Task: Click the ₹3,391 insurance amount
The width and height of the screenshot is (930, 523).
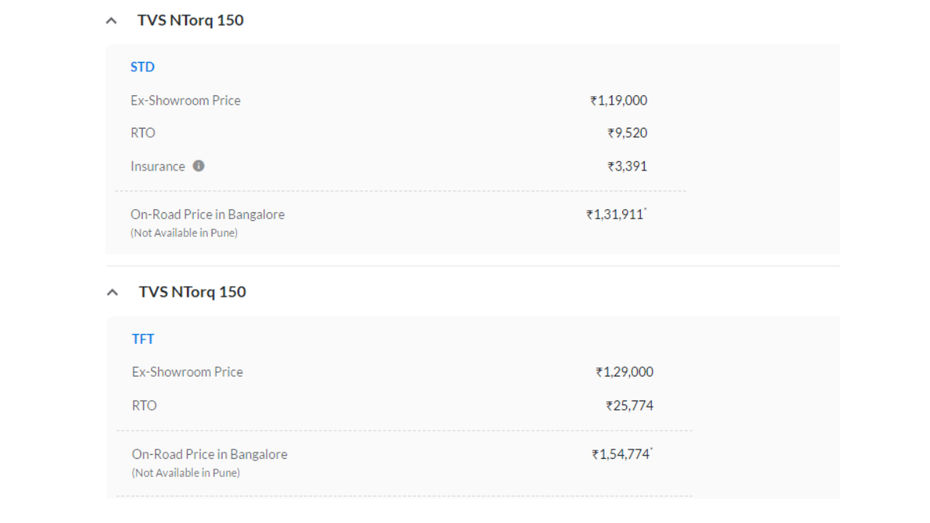Action: point(627,166)
